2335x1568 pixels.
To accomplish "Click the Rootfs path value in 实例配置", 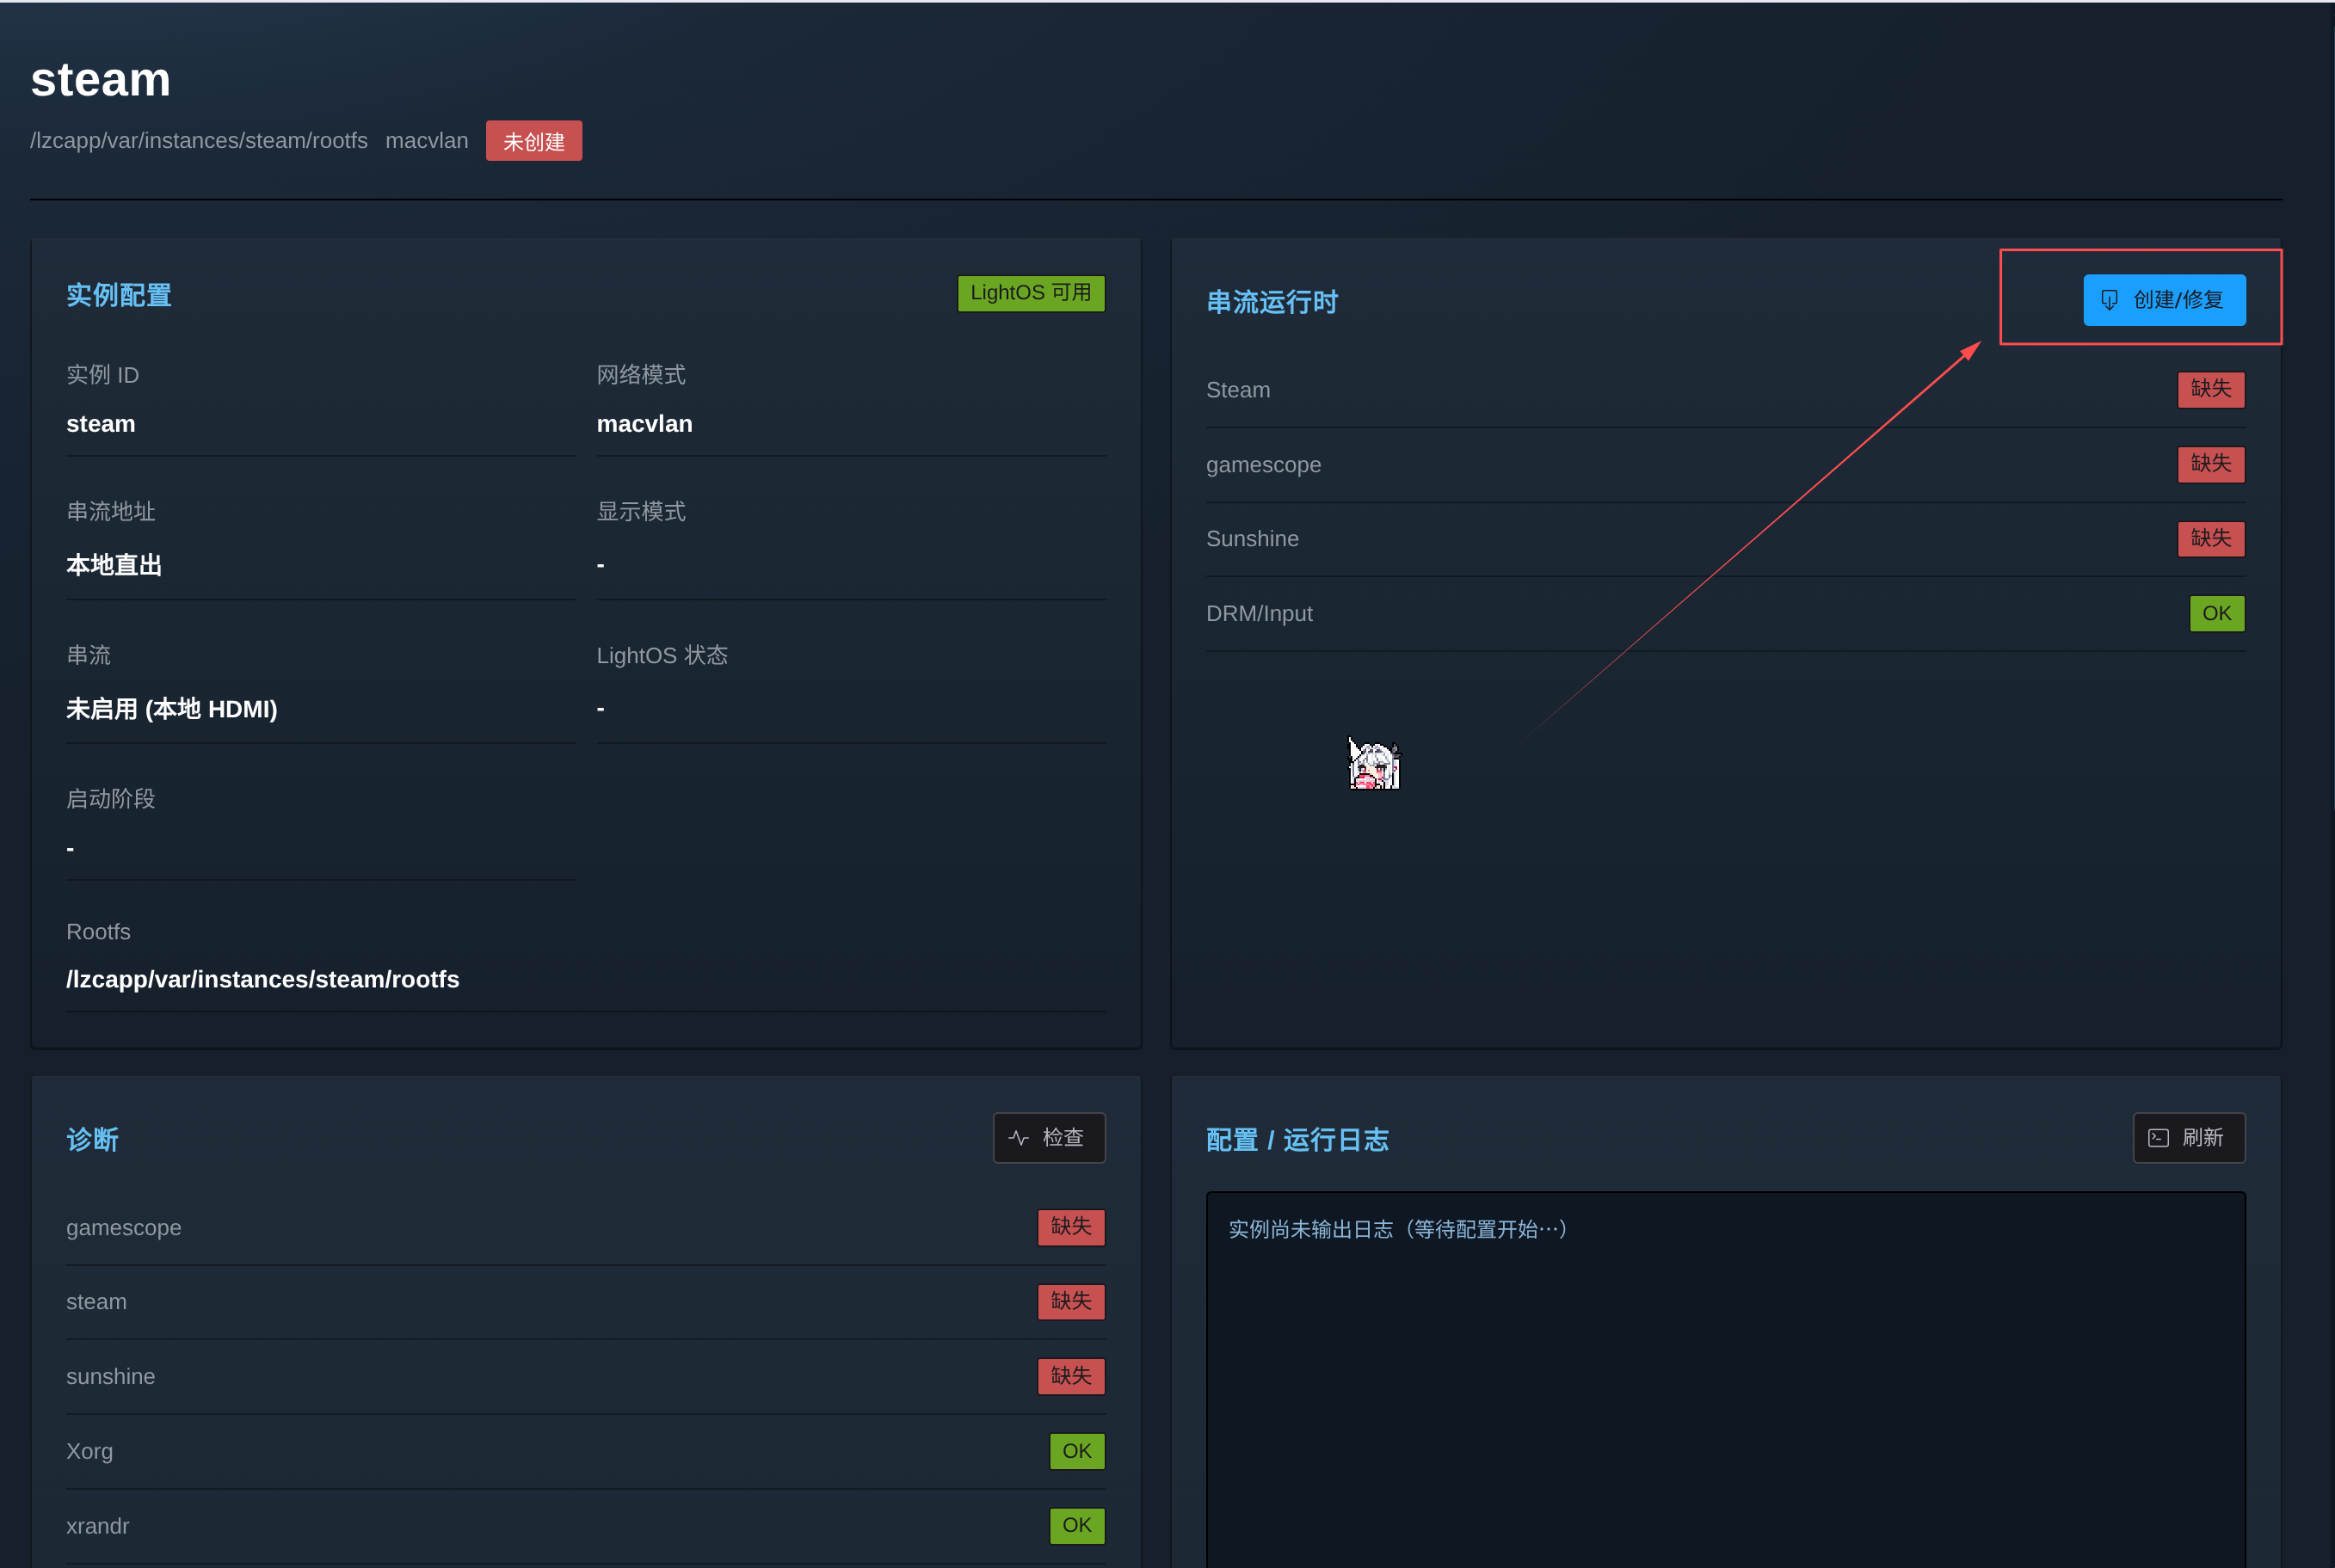I will 263,979.
